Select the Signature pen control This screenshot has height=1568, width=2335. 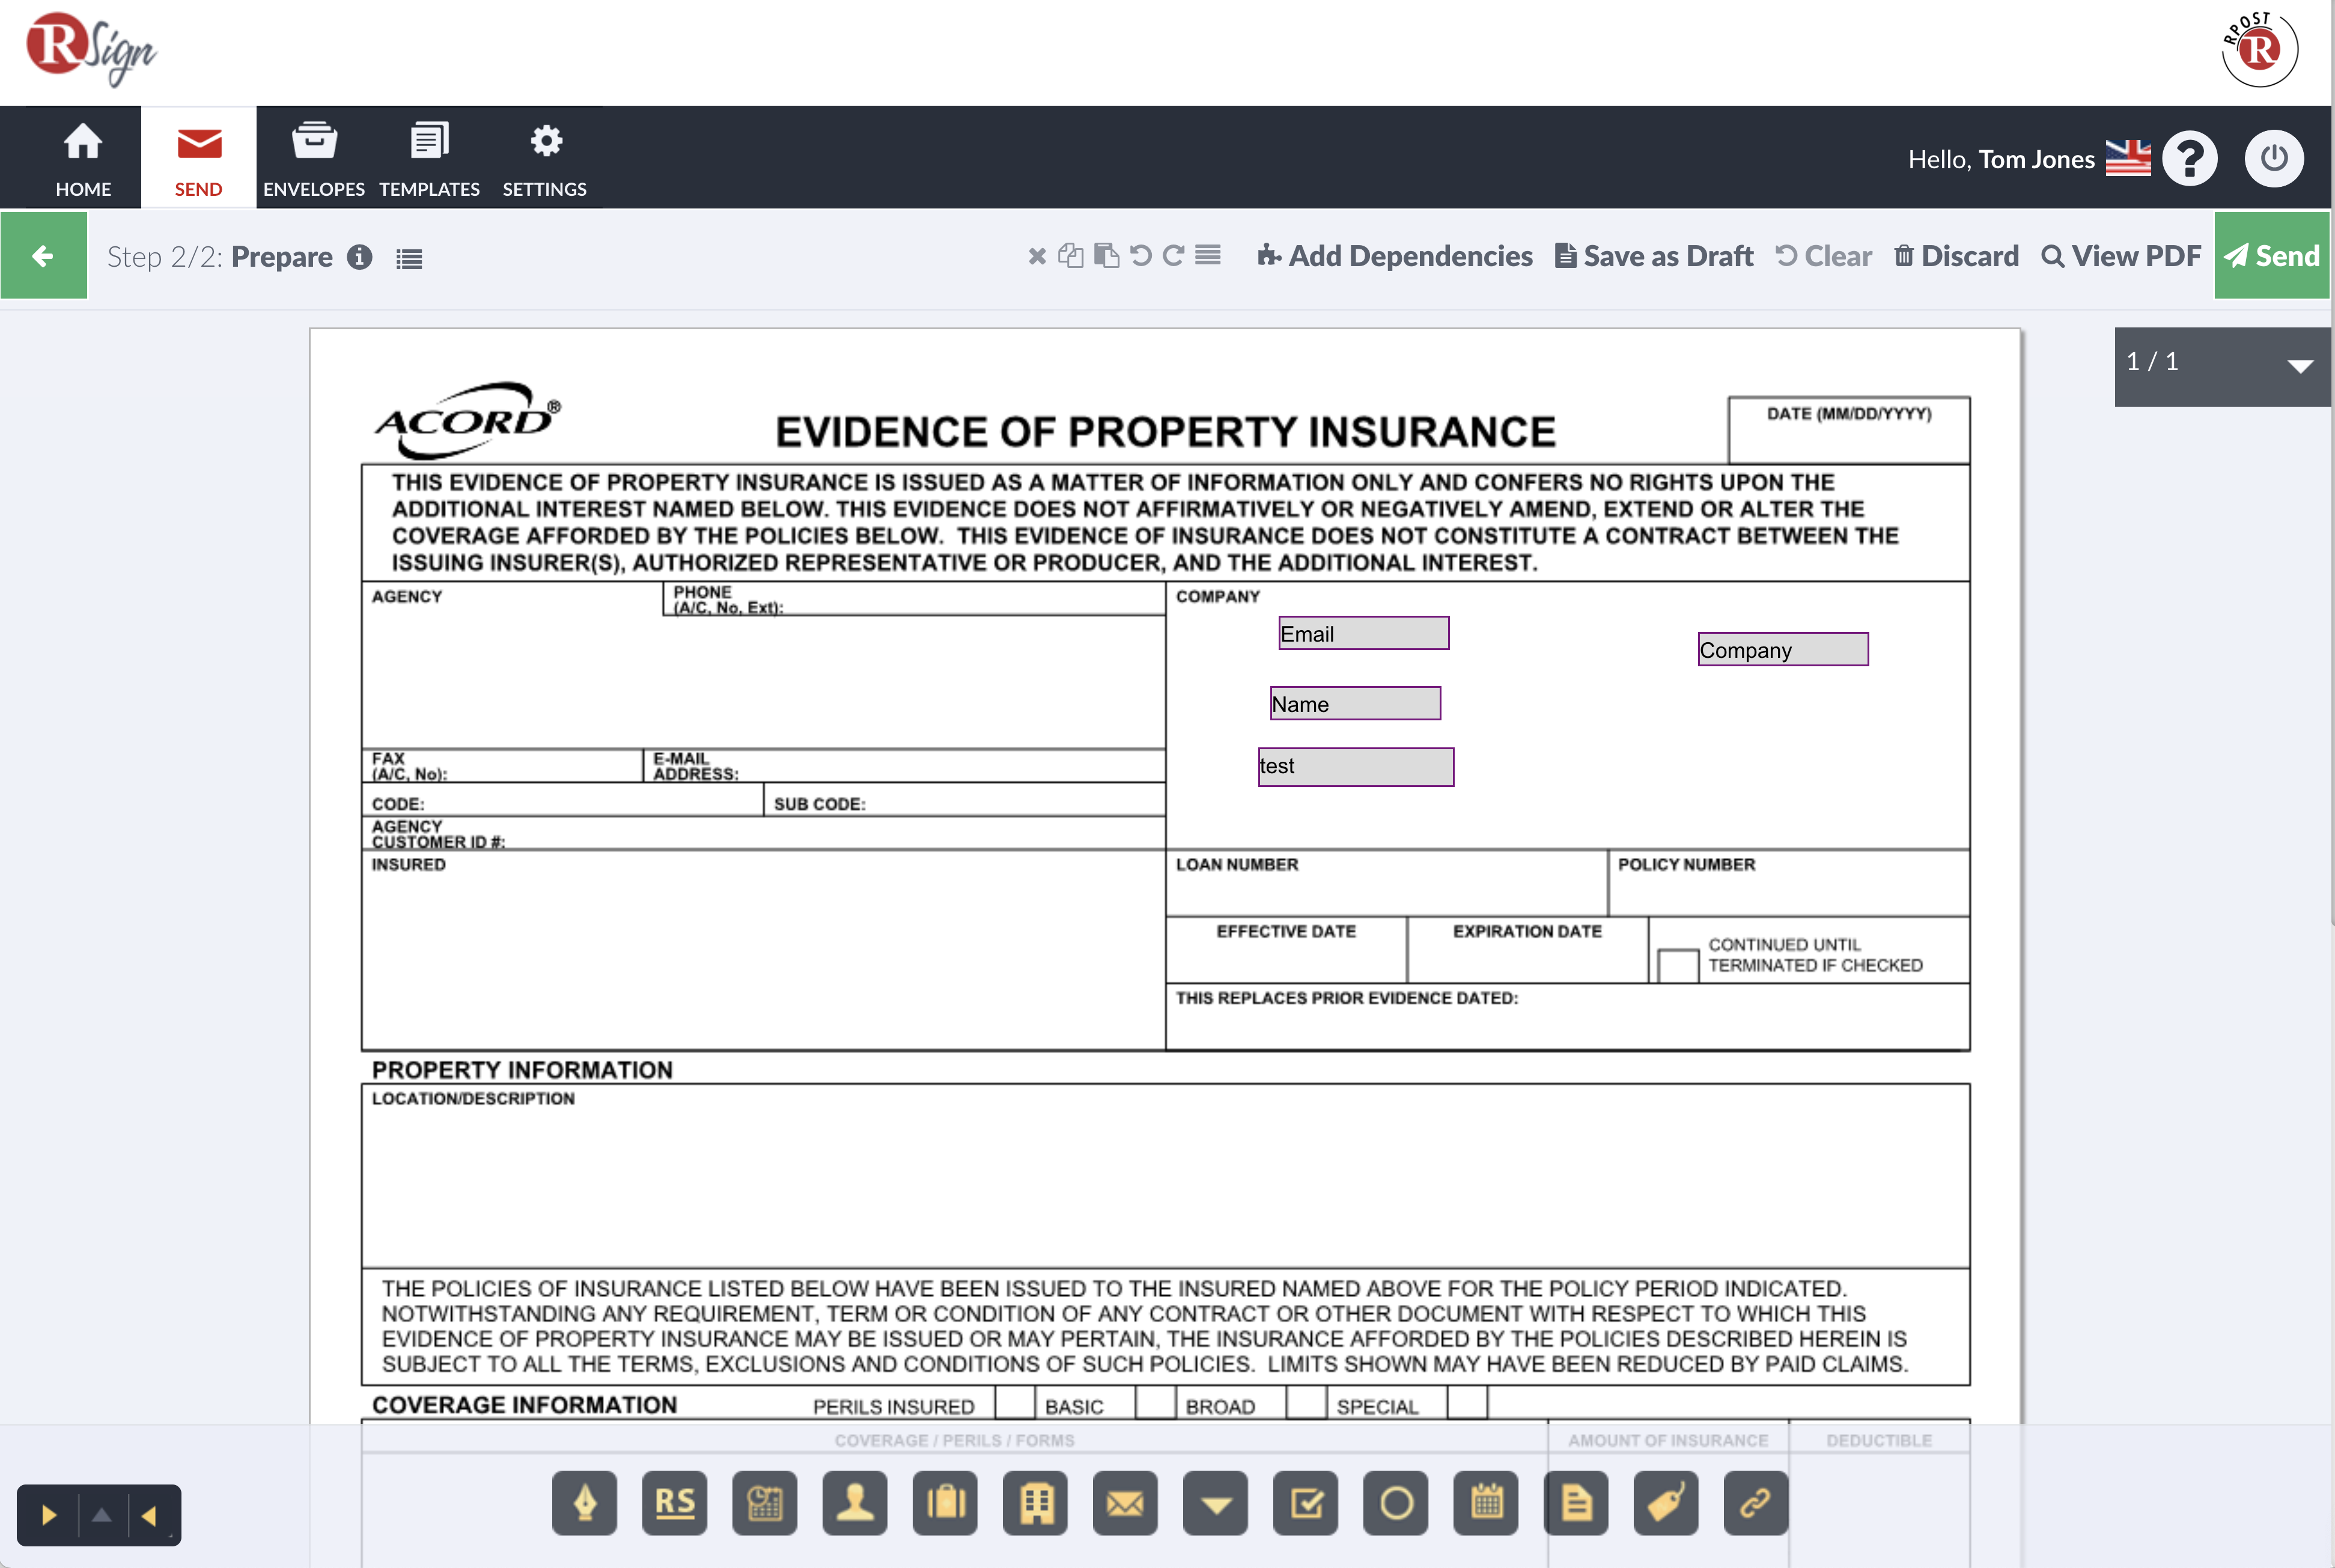point(584,1502)
